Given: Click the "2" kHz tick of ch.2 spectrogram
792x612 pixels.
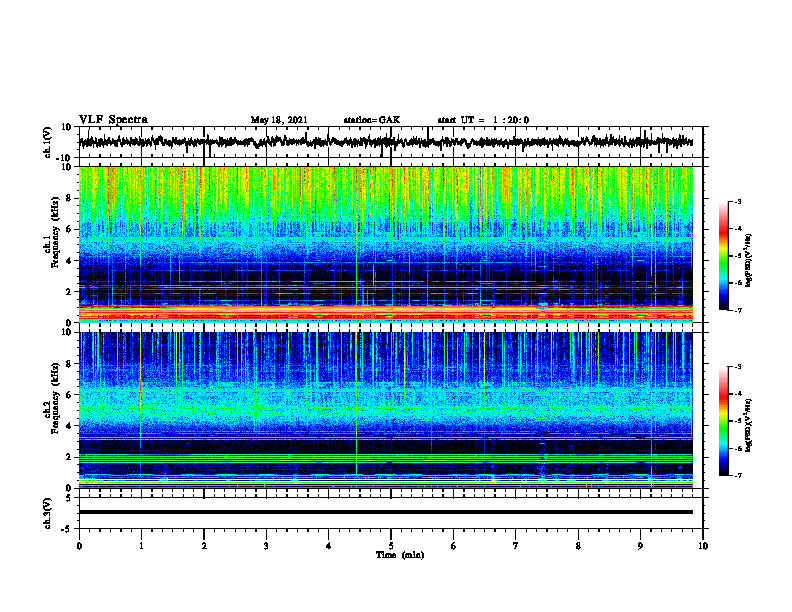Looking at the screenshot, I should pyautogui.click(x=69, y=457).
